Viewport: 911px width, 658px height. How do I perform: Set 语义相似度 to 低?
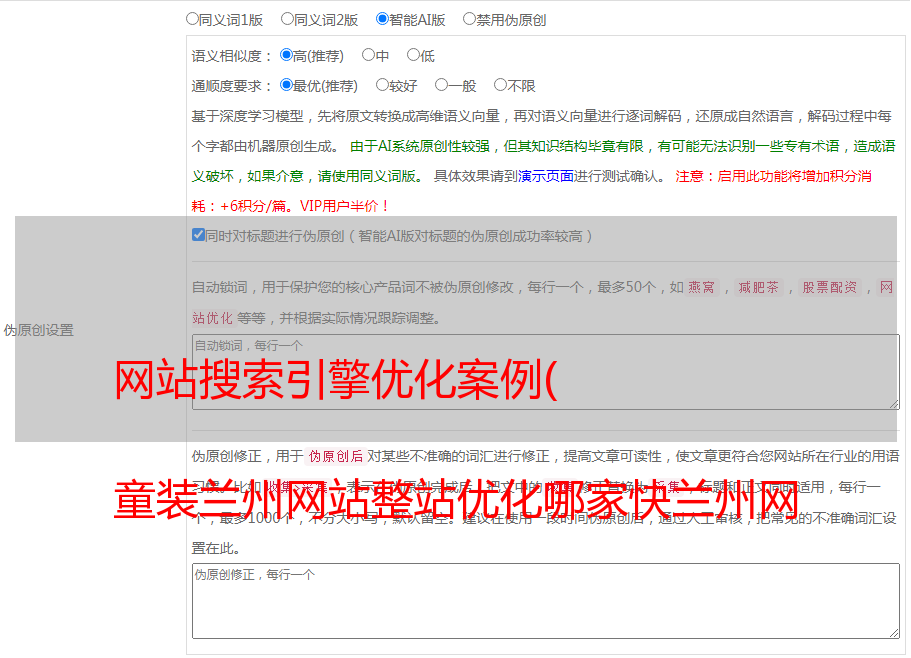pos(413,55)
